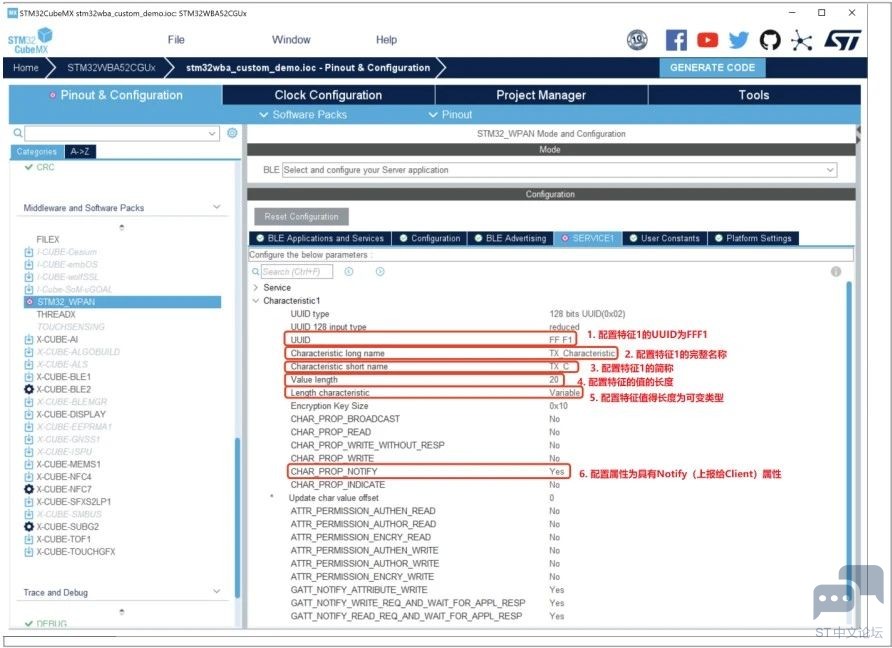Select THREADX in the middleware list
Image resolution: width=892 pixels, height=648 pixels.
pyautogui.click(x=56, y=314)
